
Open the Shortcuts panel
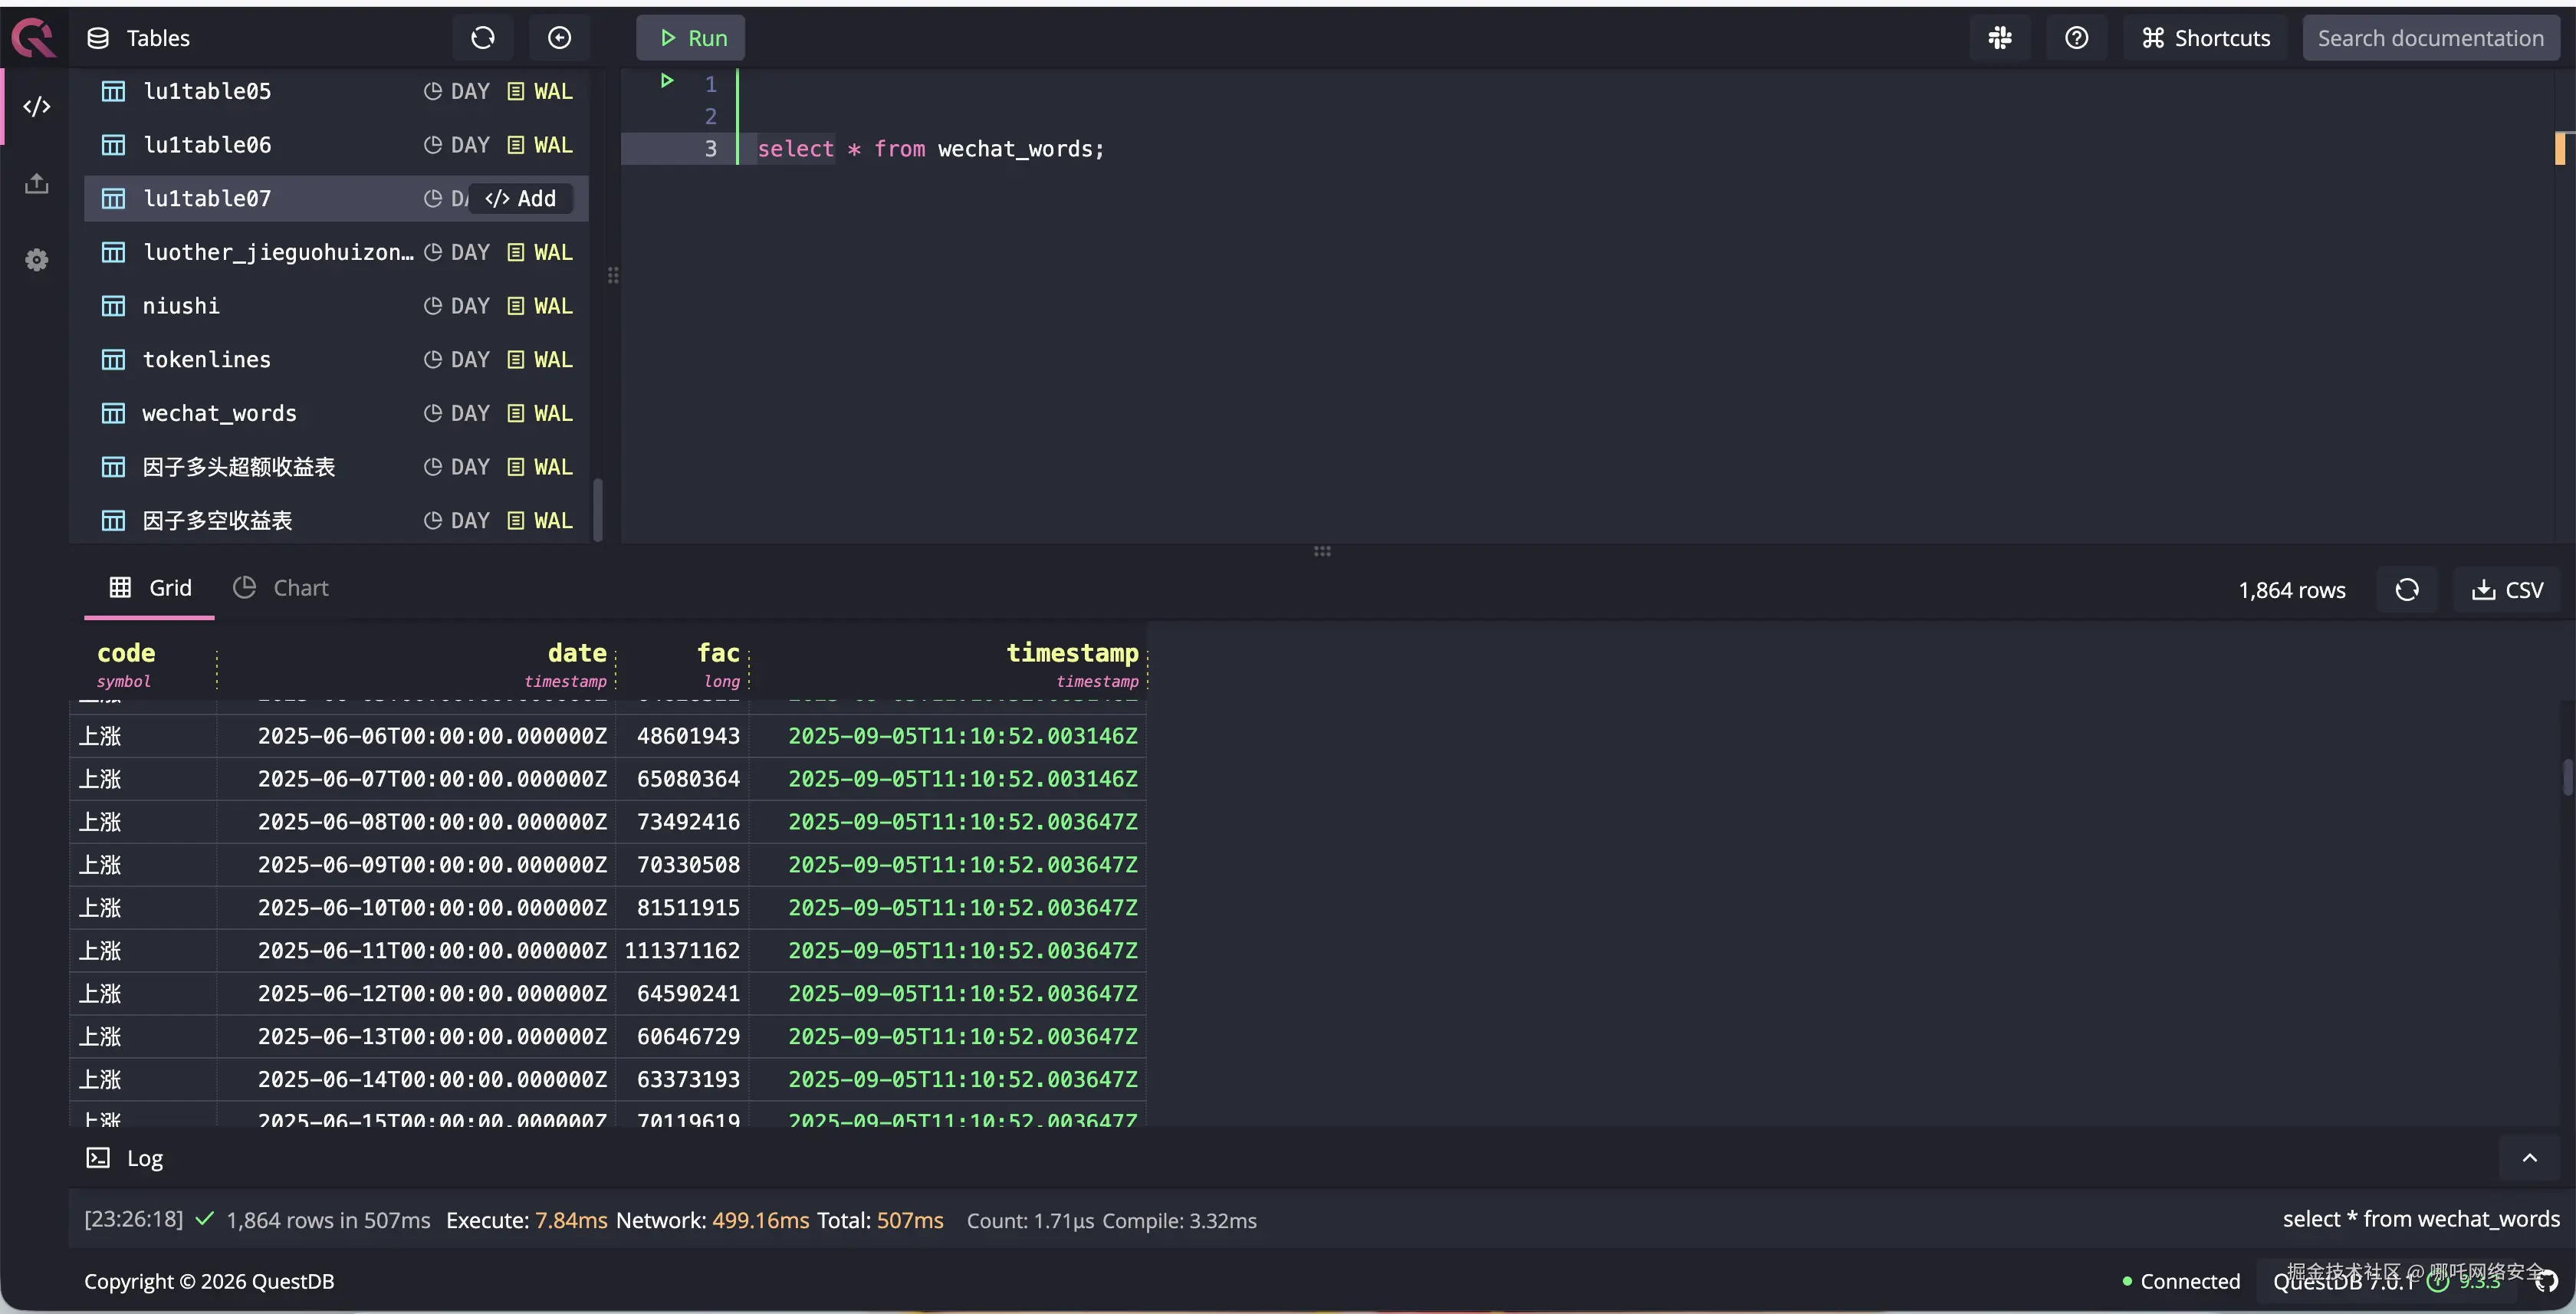tap(2205, 38)
